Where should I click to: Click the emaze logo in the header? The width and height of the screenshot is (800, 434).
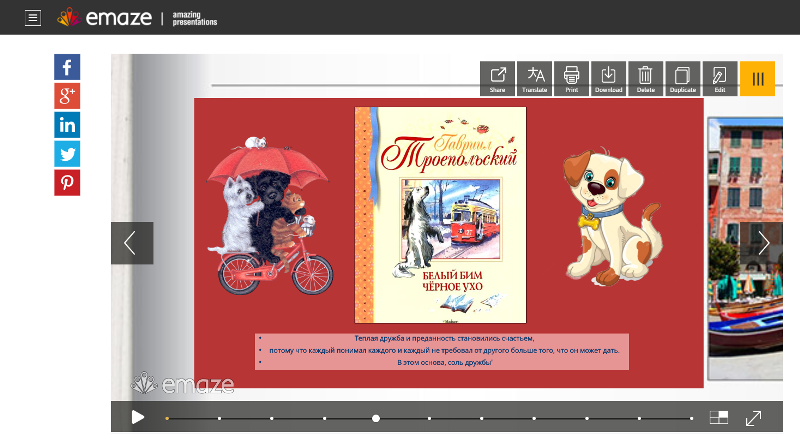[105, 18]
